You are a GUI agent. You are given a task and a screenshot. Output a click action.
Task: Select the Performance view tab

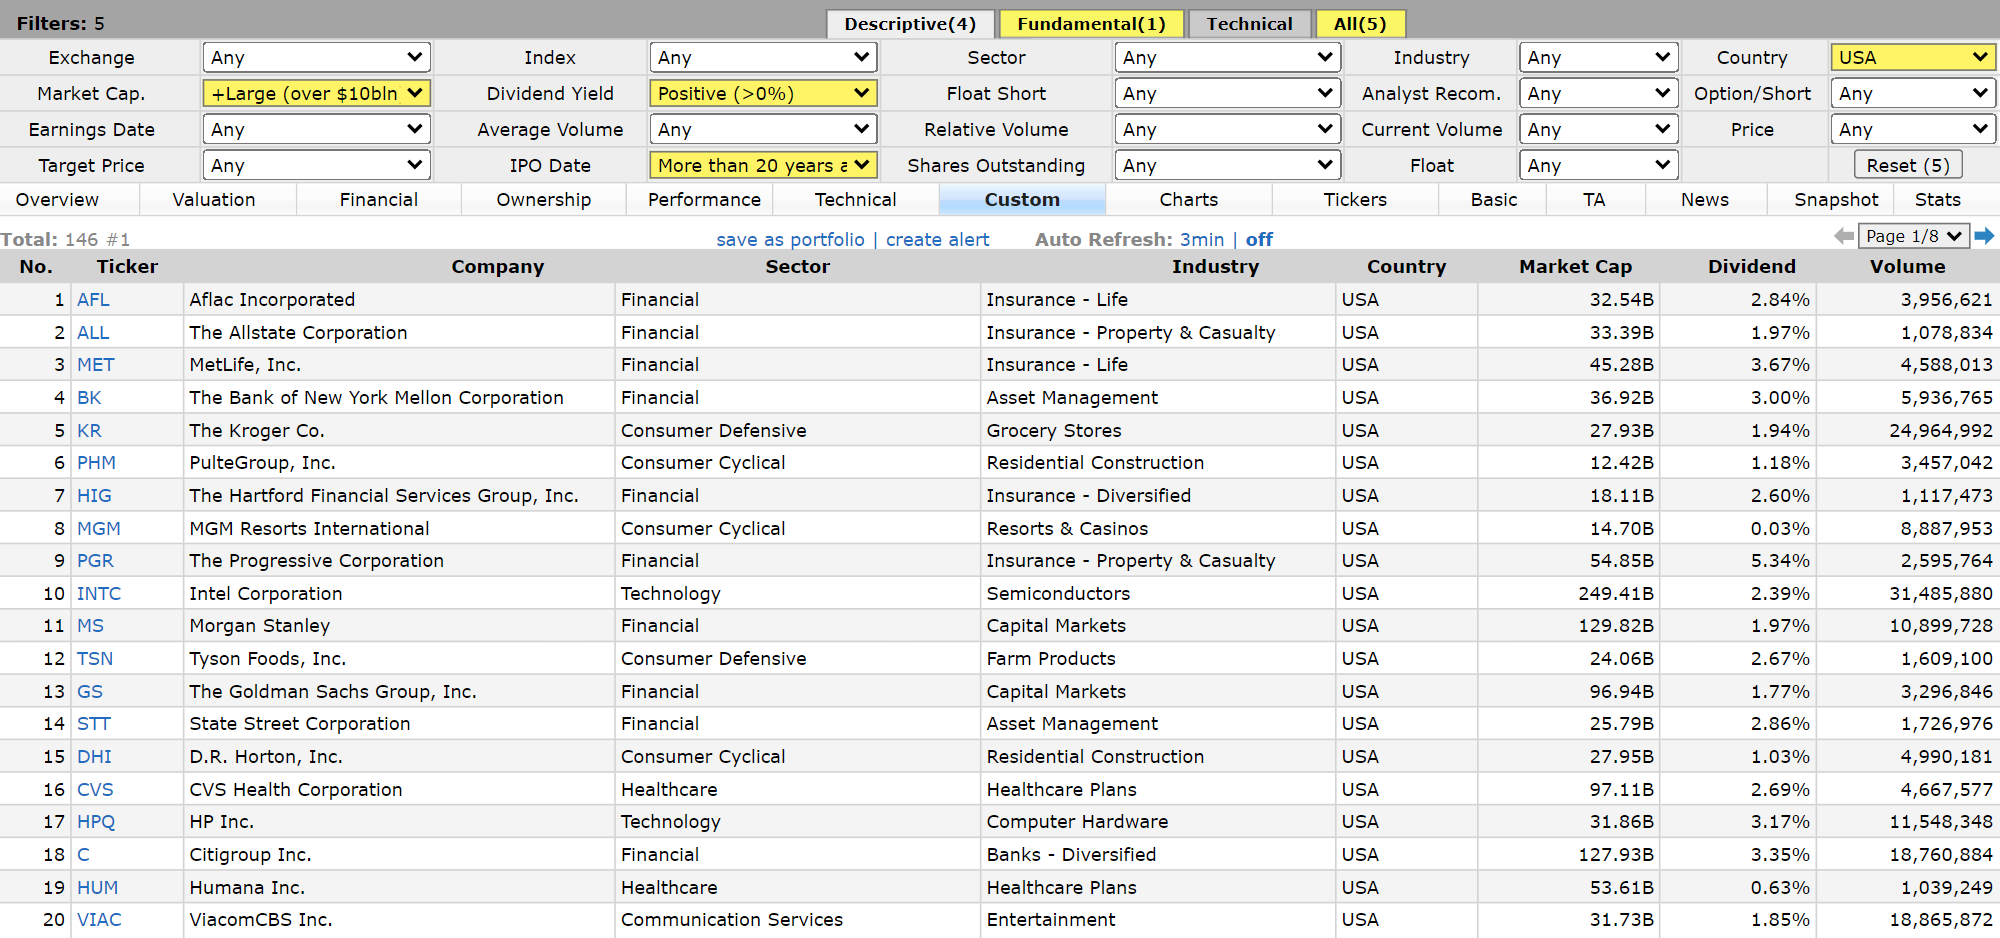coord(704,199)
